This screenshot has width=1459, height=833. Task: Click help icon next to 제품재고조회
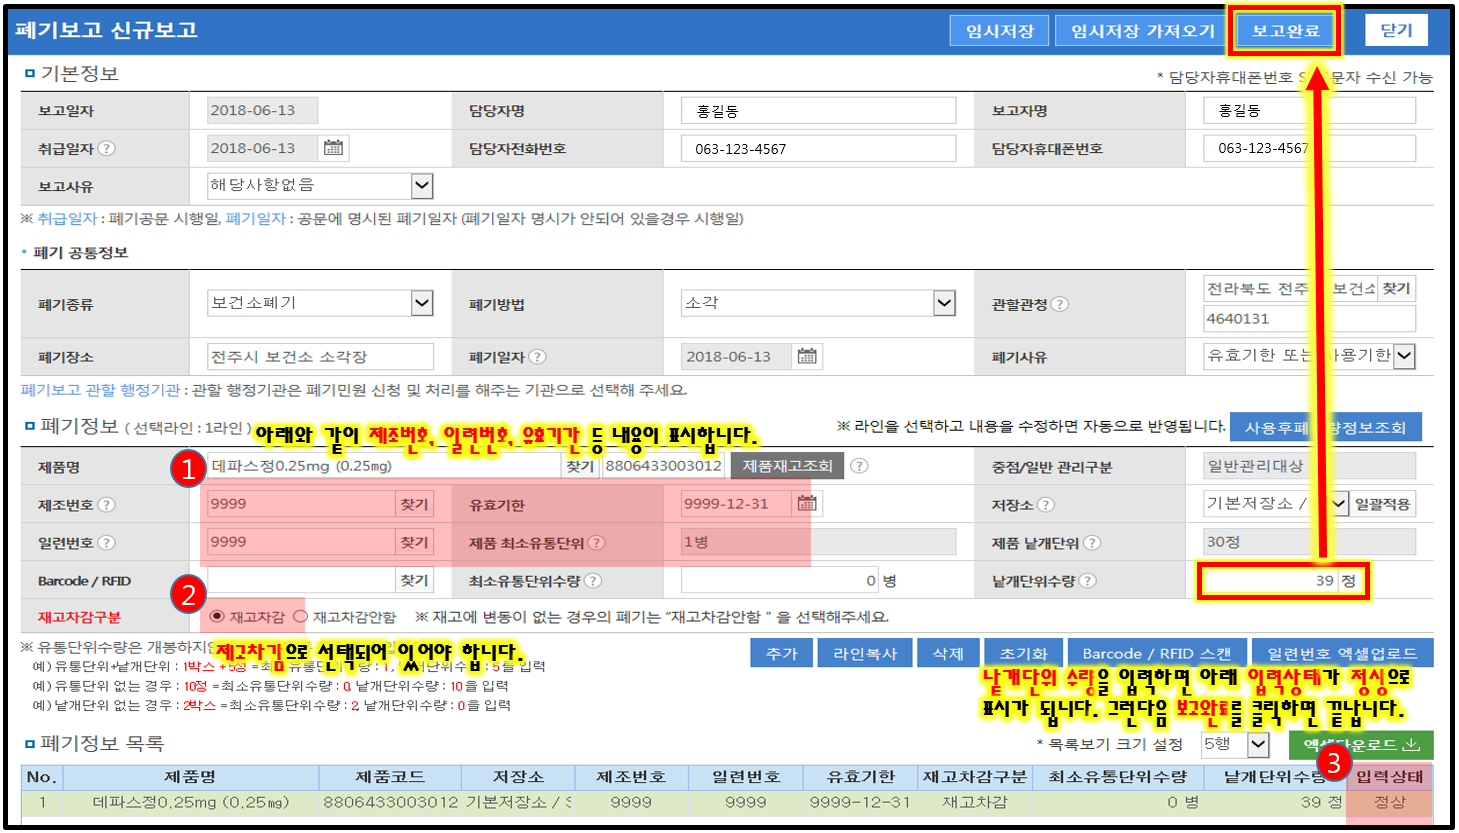point(859,466)
